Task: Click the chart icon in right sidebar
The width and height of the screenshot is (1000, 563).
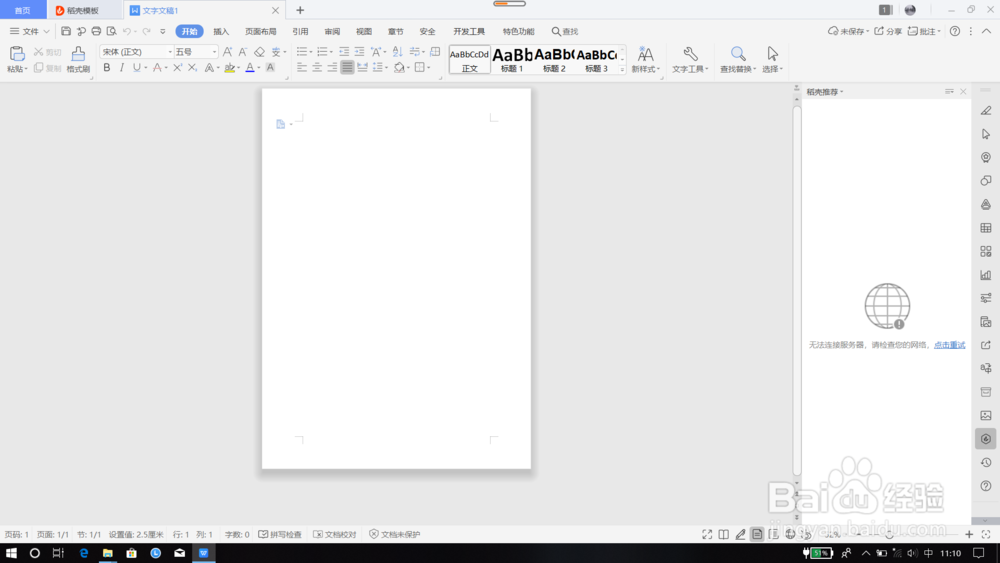Action: coord(986,275)
